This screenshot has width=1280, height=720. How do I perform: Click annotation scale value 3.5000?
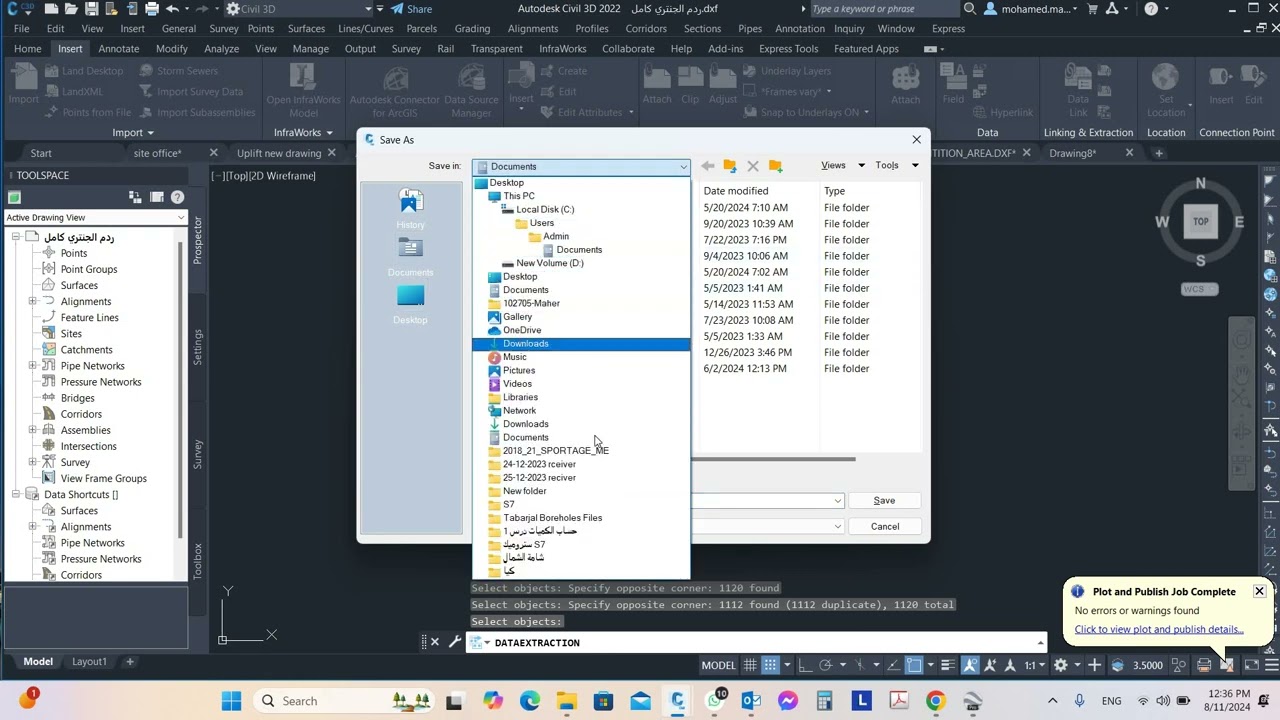point(1147,665)
